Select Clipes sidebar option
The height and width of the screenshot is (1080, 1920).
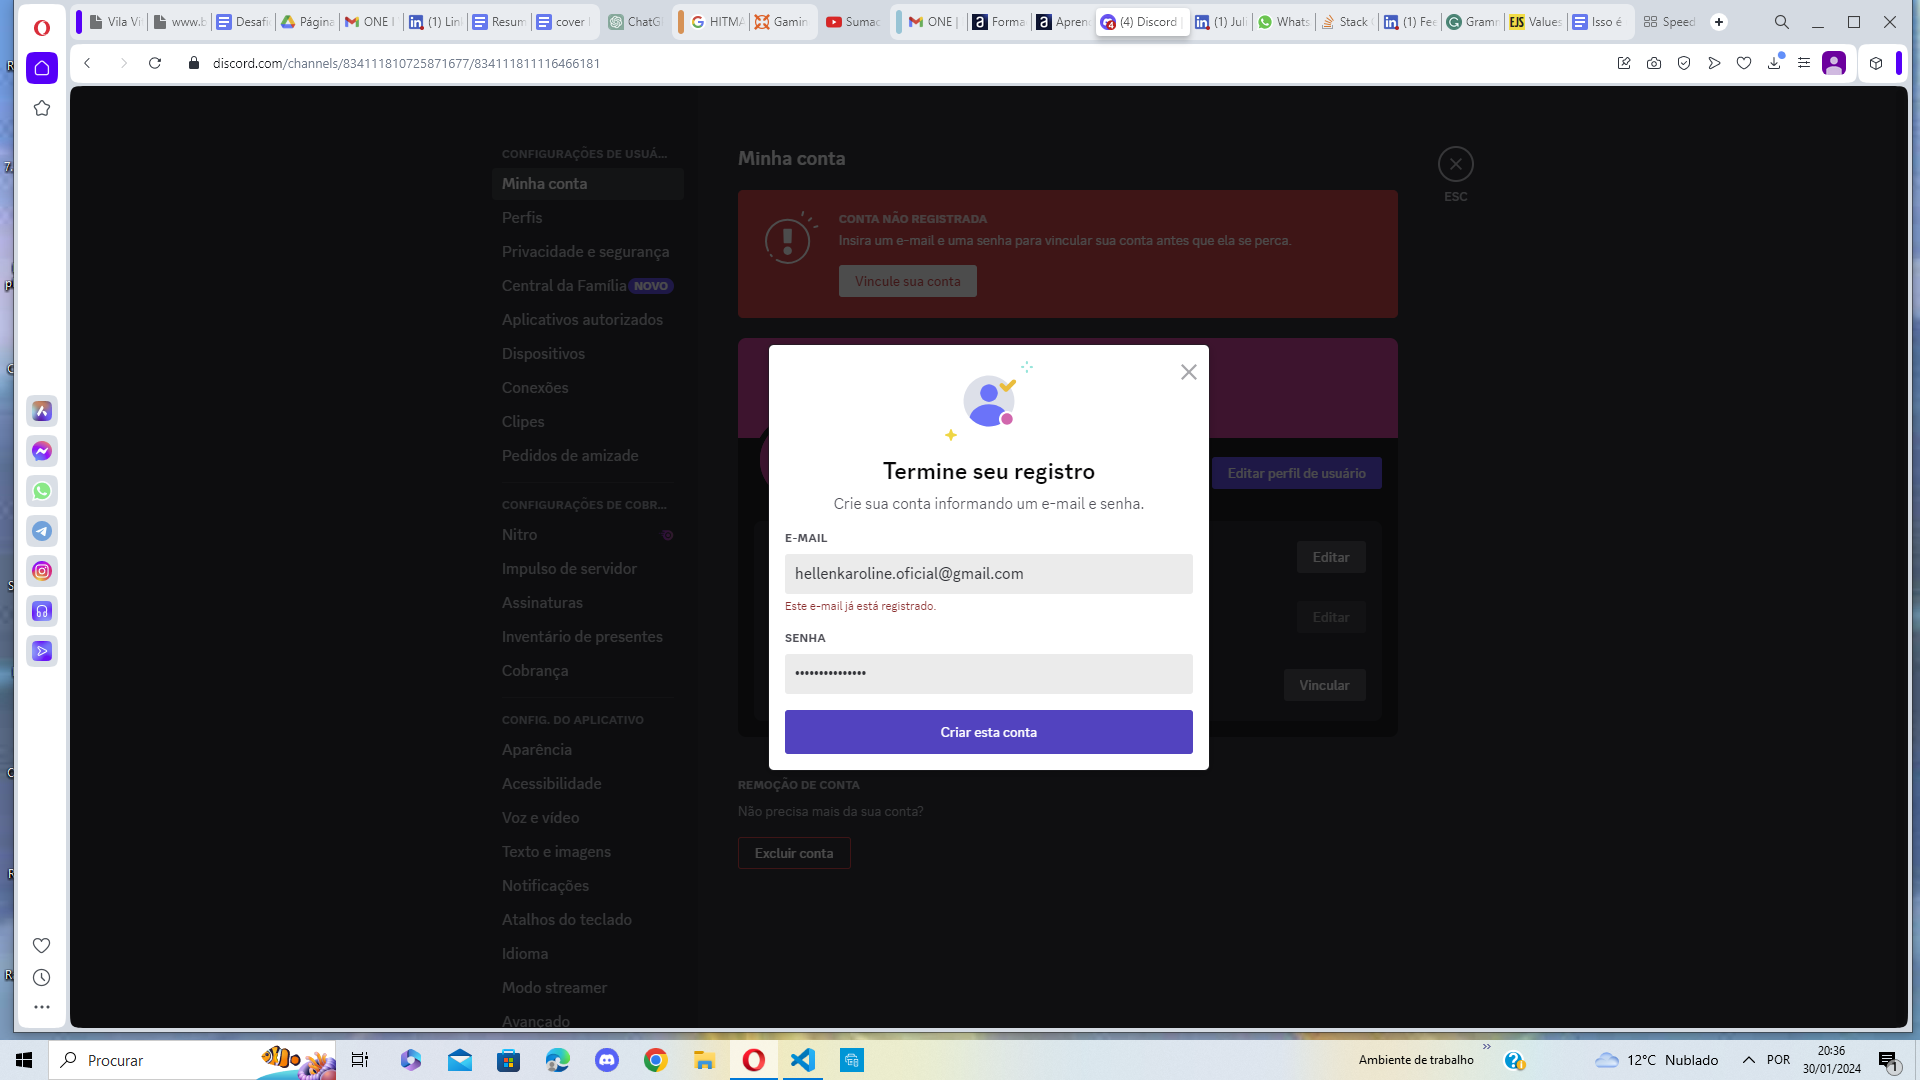coord(522,421)
